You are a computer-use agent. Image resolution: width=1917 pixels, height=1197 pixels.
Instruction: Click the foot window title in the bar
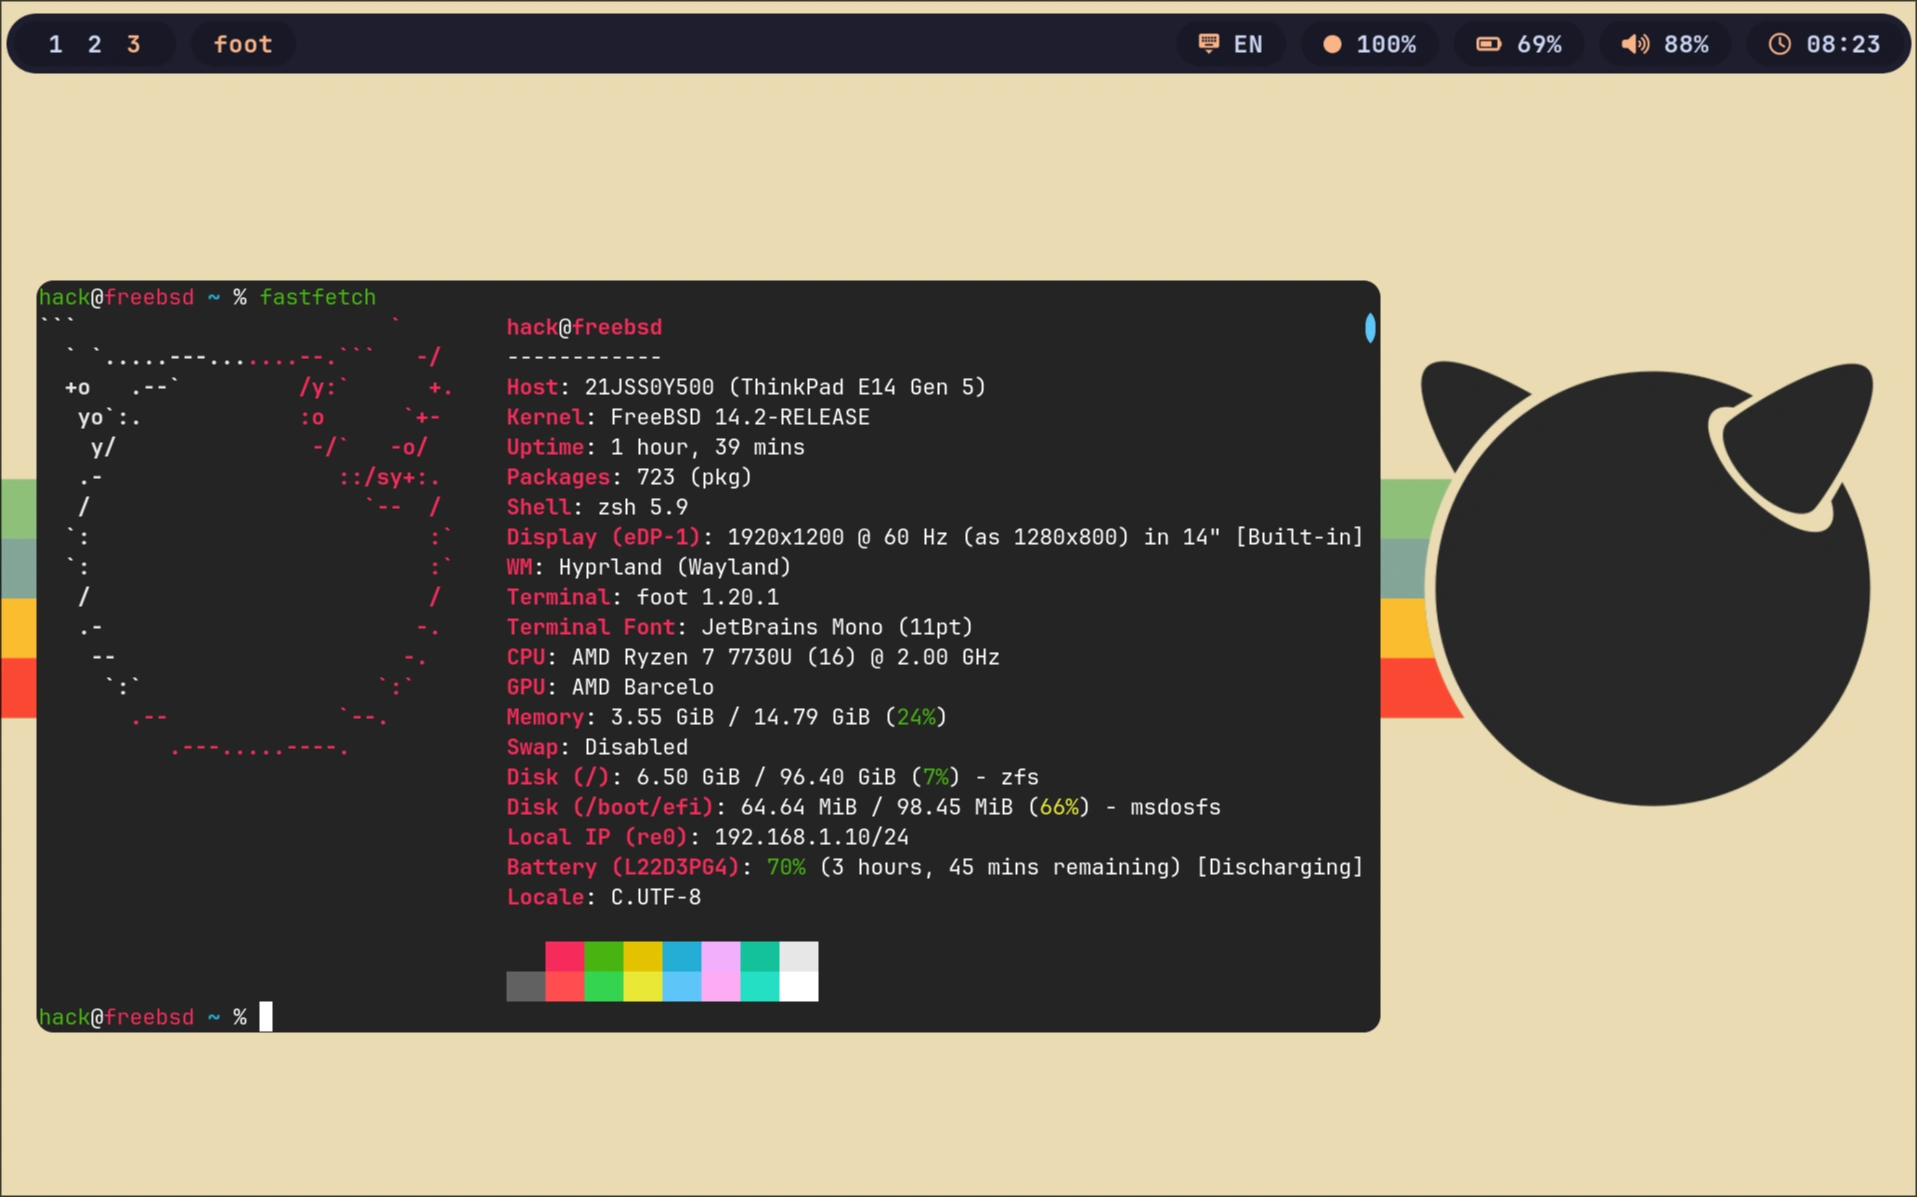point(243,44)
